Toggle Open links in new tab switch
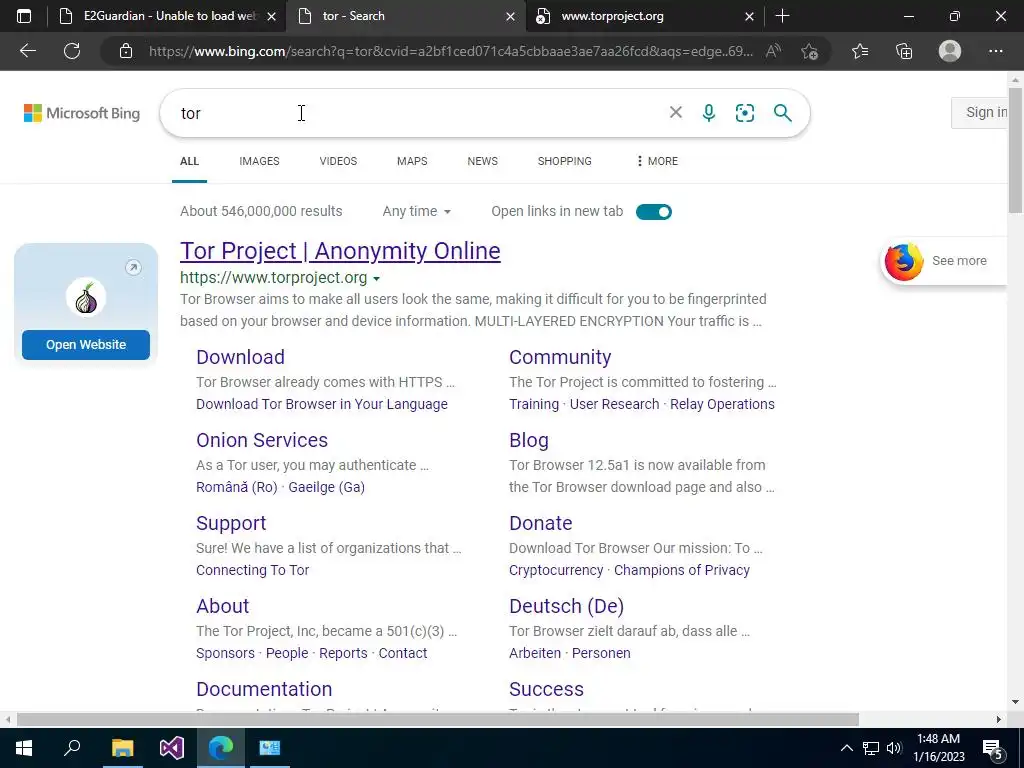The width and height of the screenshot is (1024, 768). point(654,212)
